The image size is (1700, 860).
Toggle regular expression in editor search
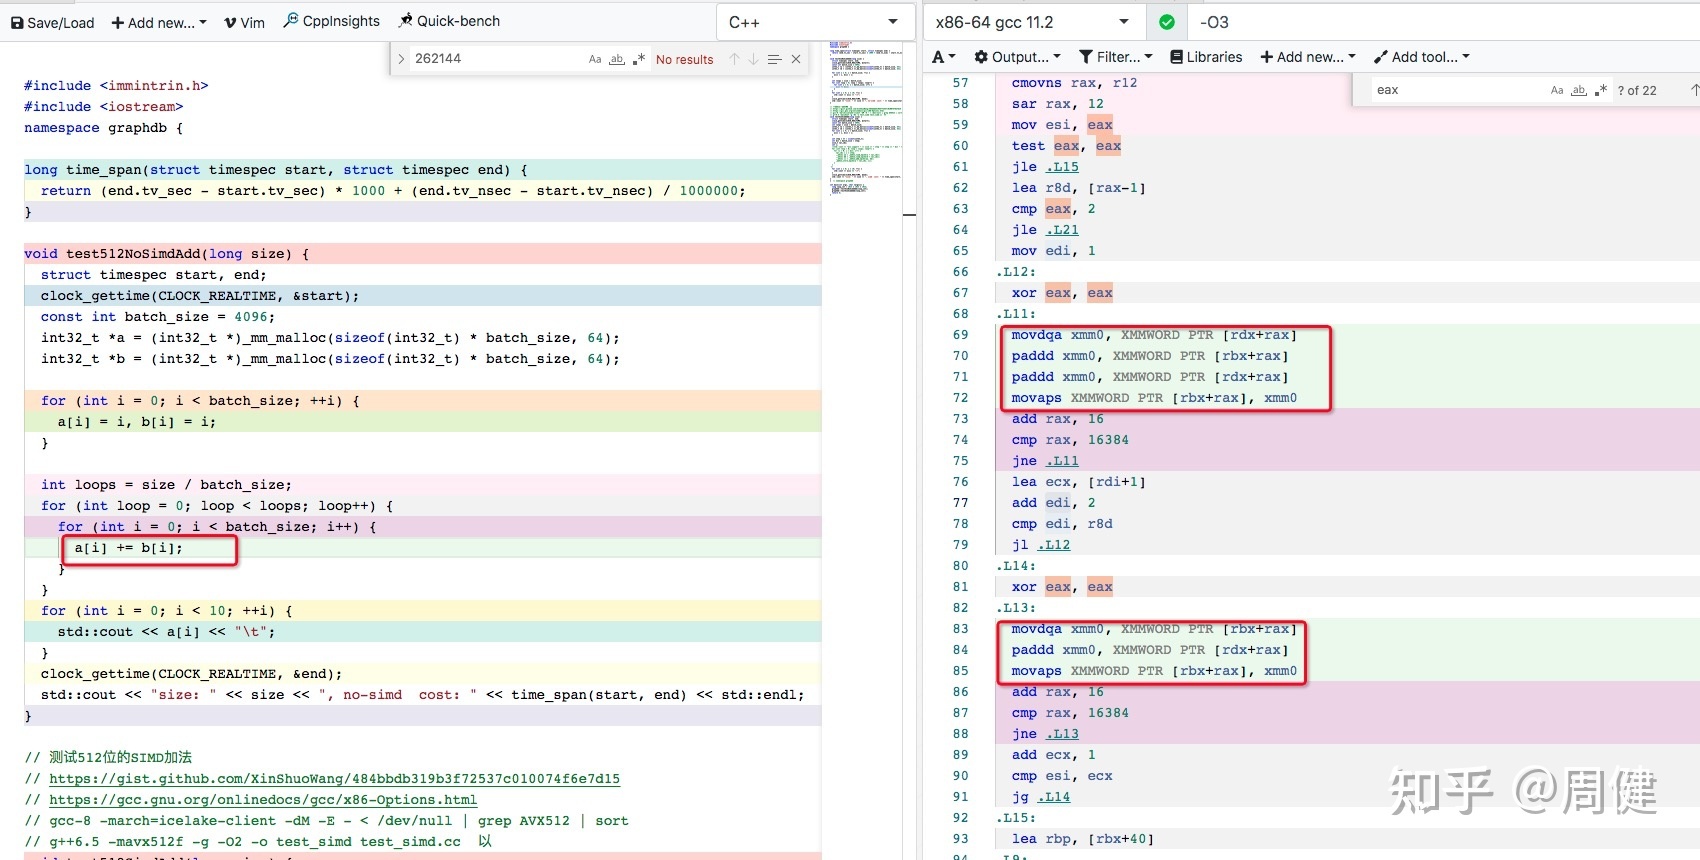point(639,59)
